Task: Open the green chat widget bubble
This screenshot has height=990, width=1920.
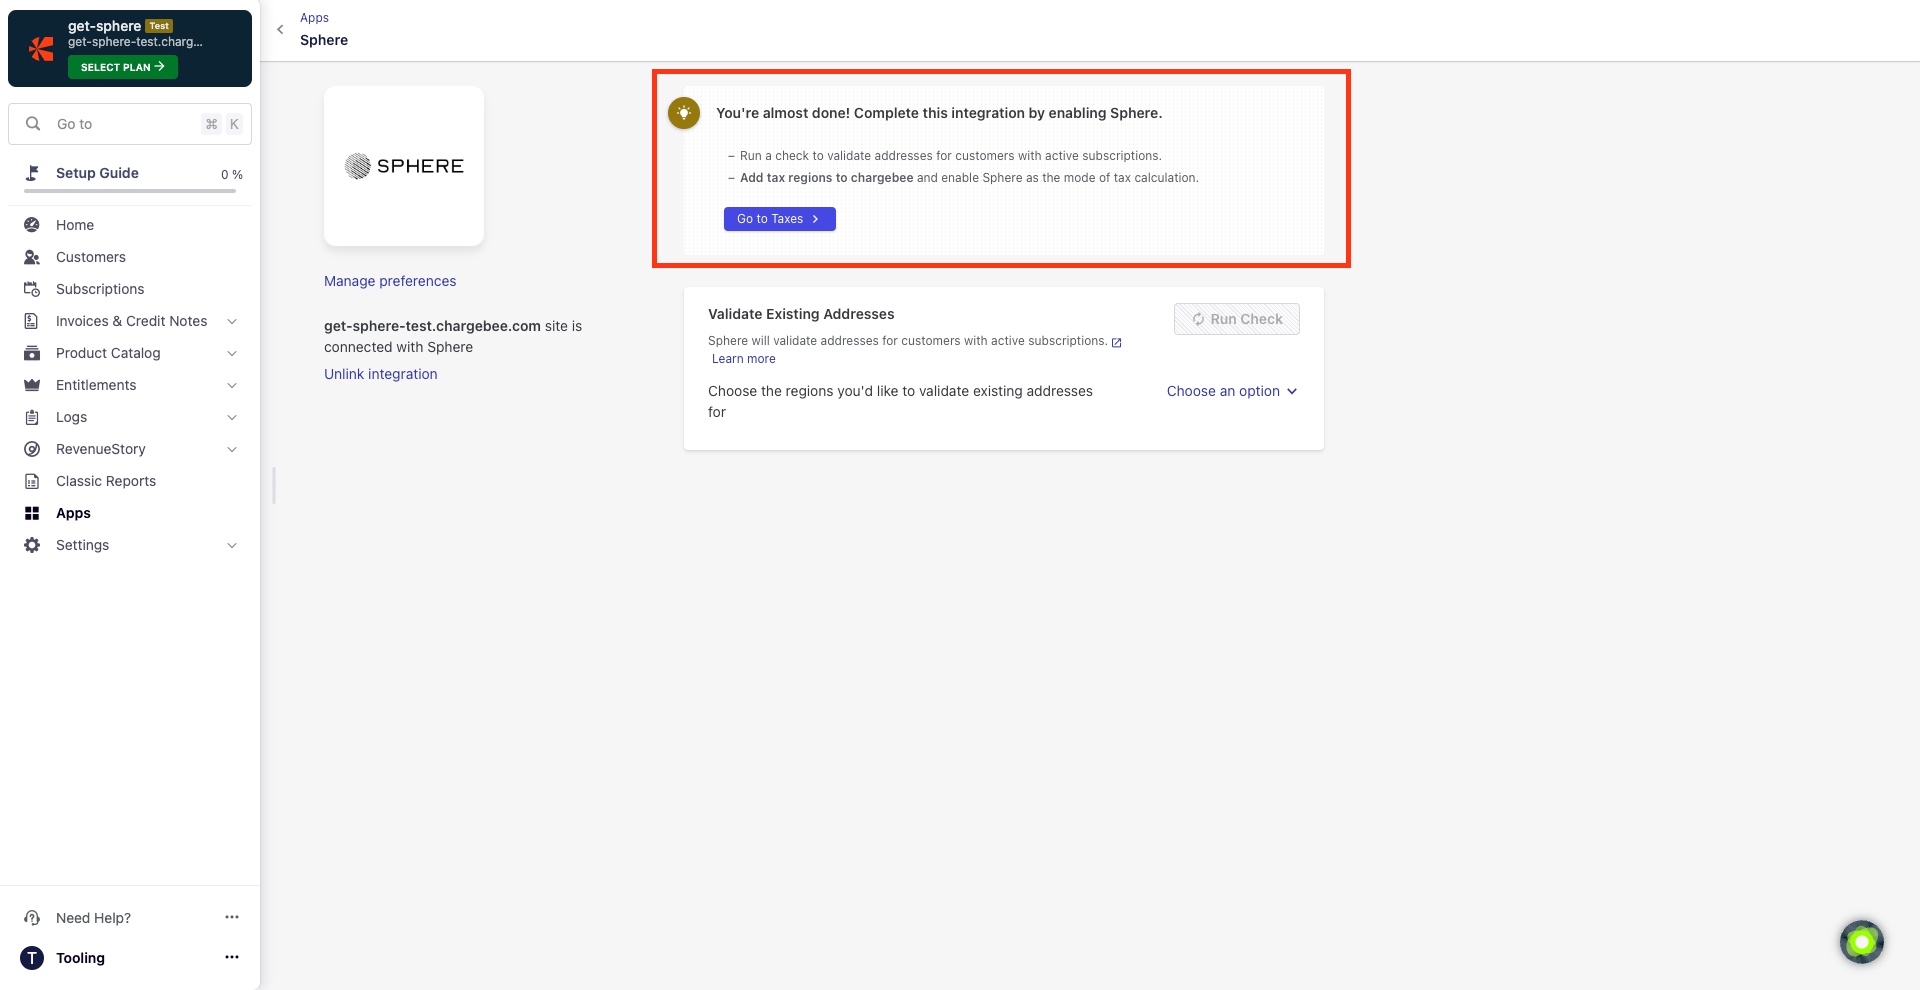Action: pos(1861,941)
